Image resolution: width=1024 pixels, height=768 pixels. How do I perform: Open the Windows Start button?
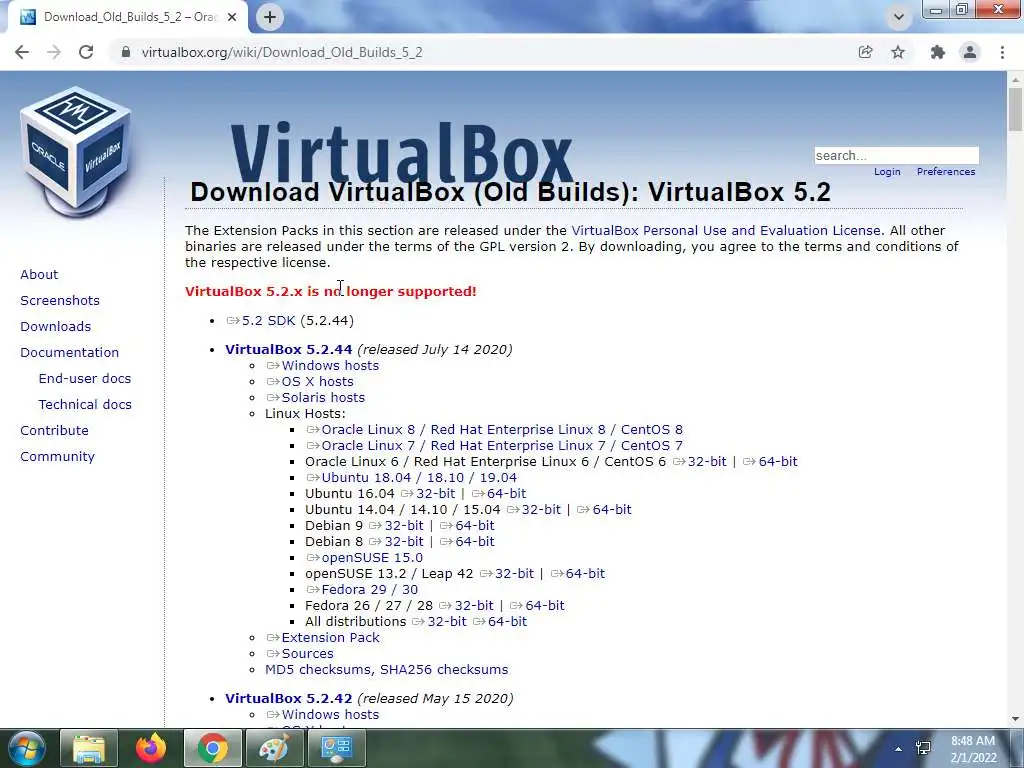pyautogui.click(x=26, y=748)
